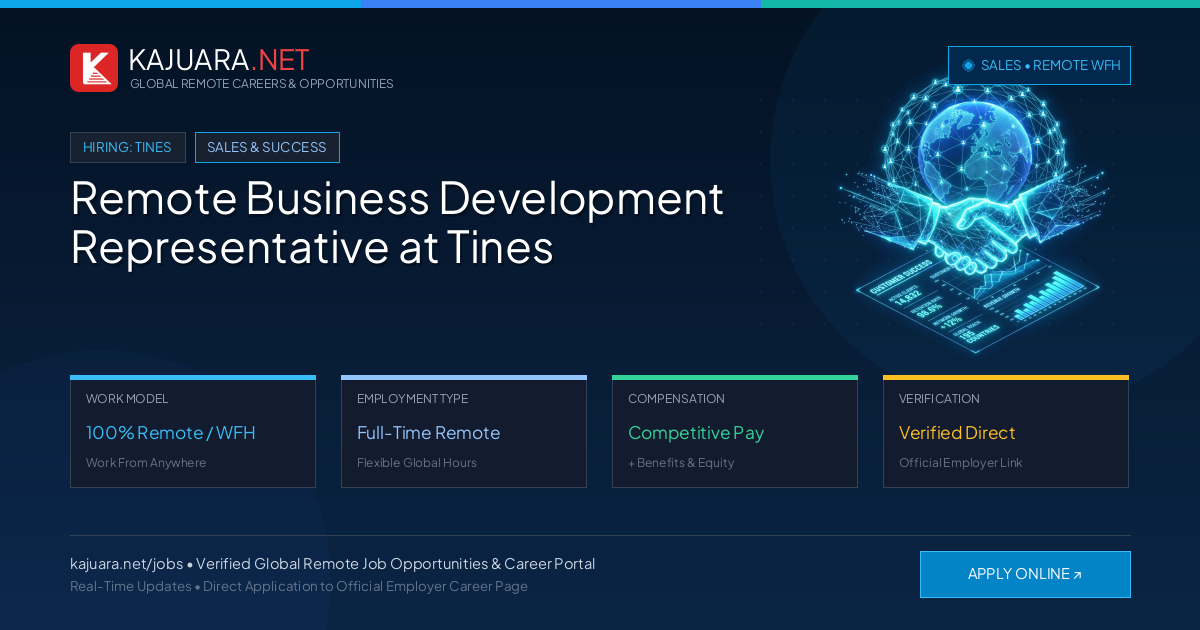This screenshot has height=630, width=1200.
Task: Click the 'SALES • REMOTE WFH' badge
Action: pos(1039,65)
